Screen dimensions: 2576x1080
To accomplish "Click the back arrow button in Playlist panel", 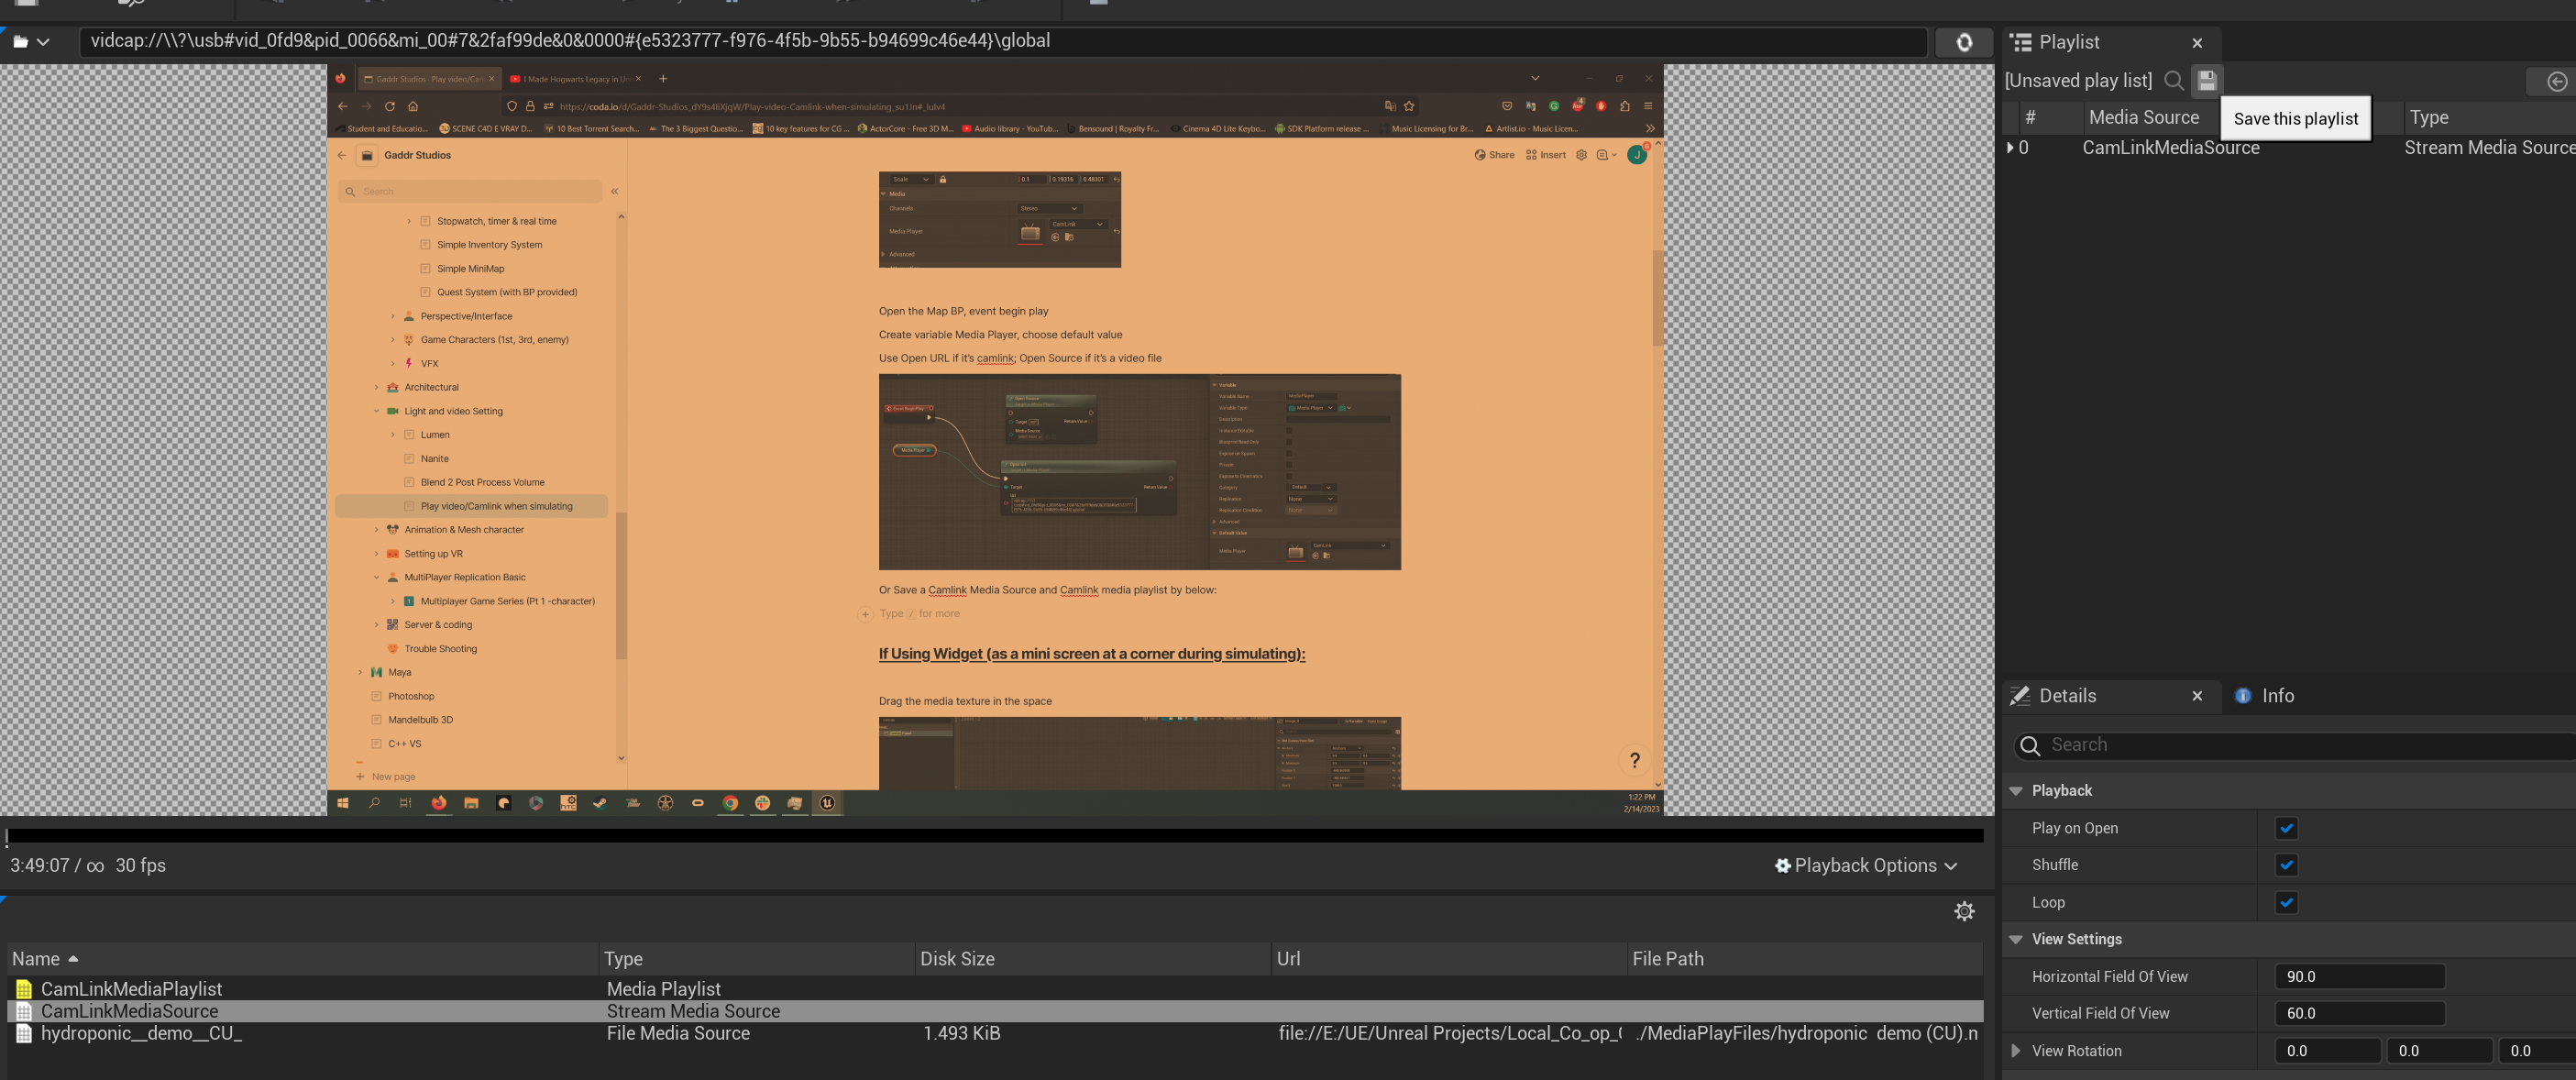I will 2556,82.
